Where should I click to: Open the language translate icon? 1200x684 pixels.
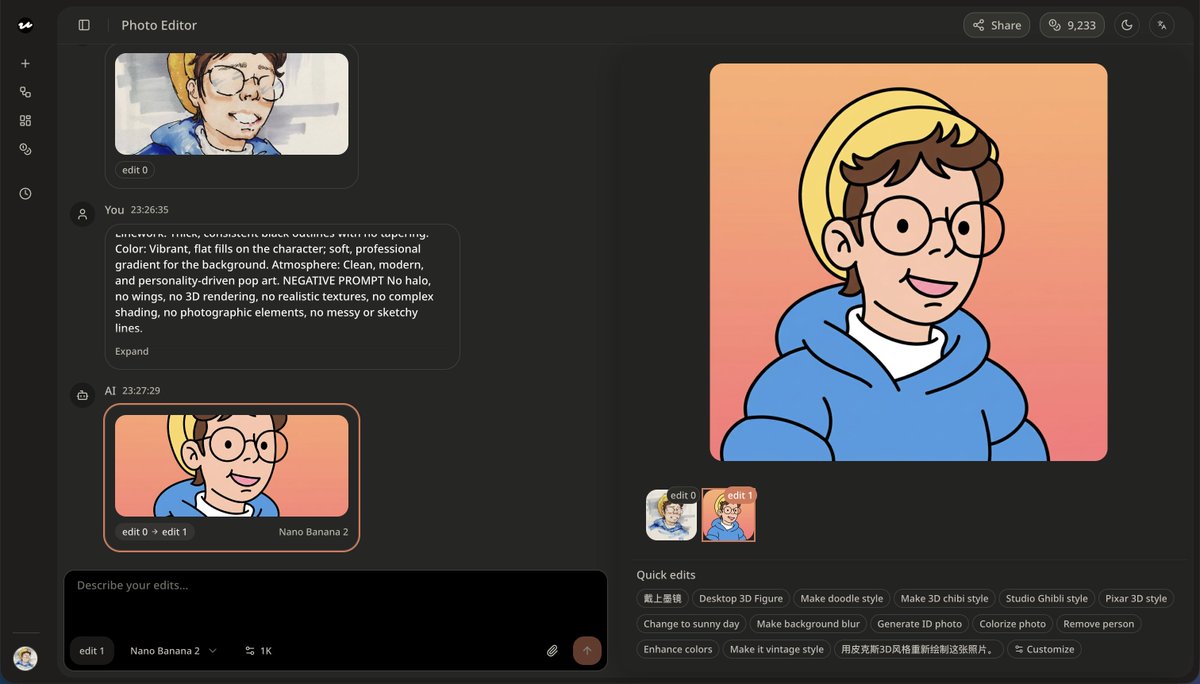pyautogui.click(x=1161, y=25)
